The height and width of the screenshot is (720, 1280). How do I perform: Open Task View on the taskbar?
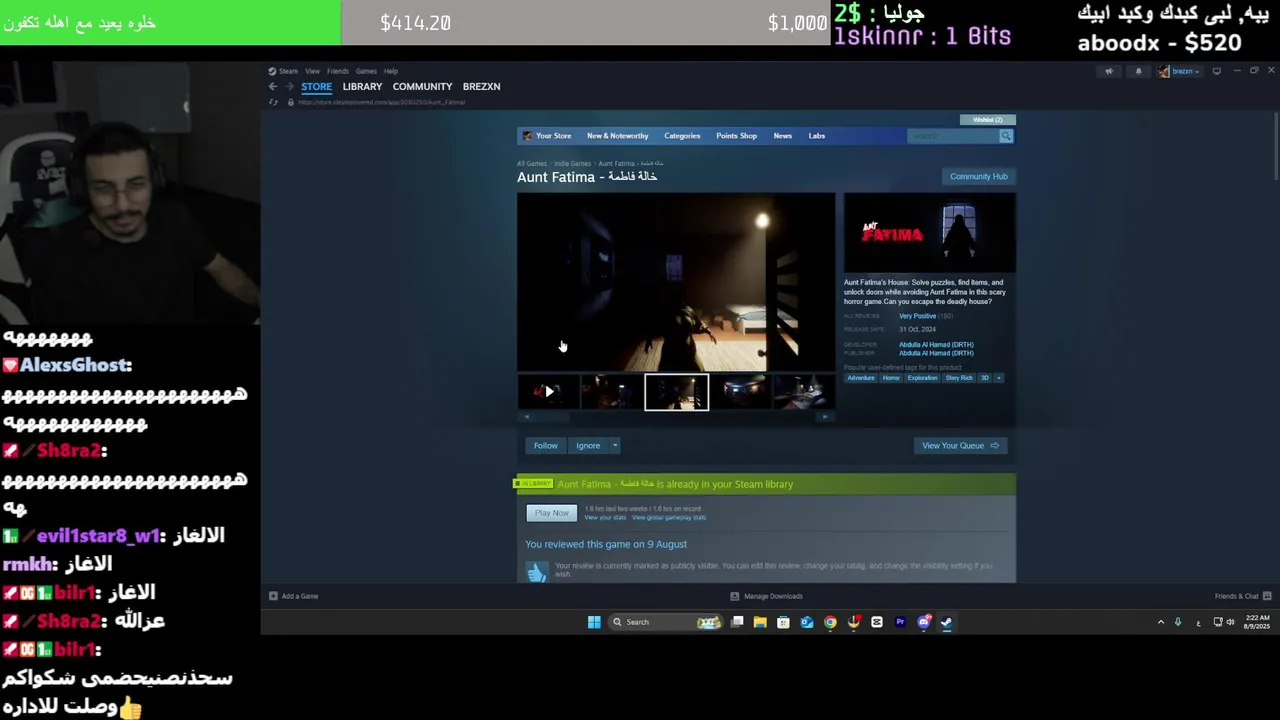[x=737, y=622]
